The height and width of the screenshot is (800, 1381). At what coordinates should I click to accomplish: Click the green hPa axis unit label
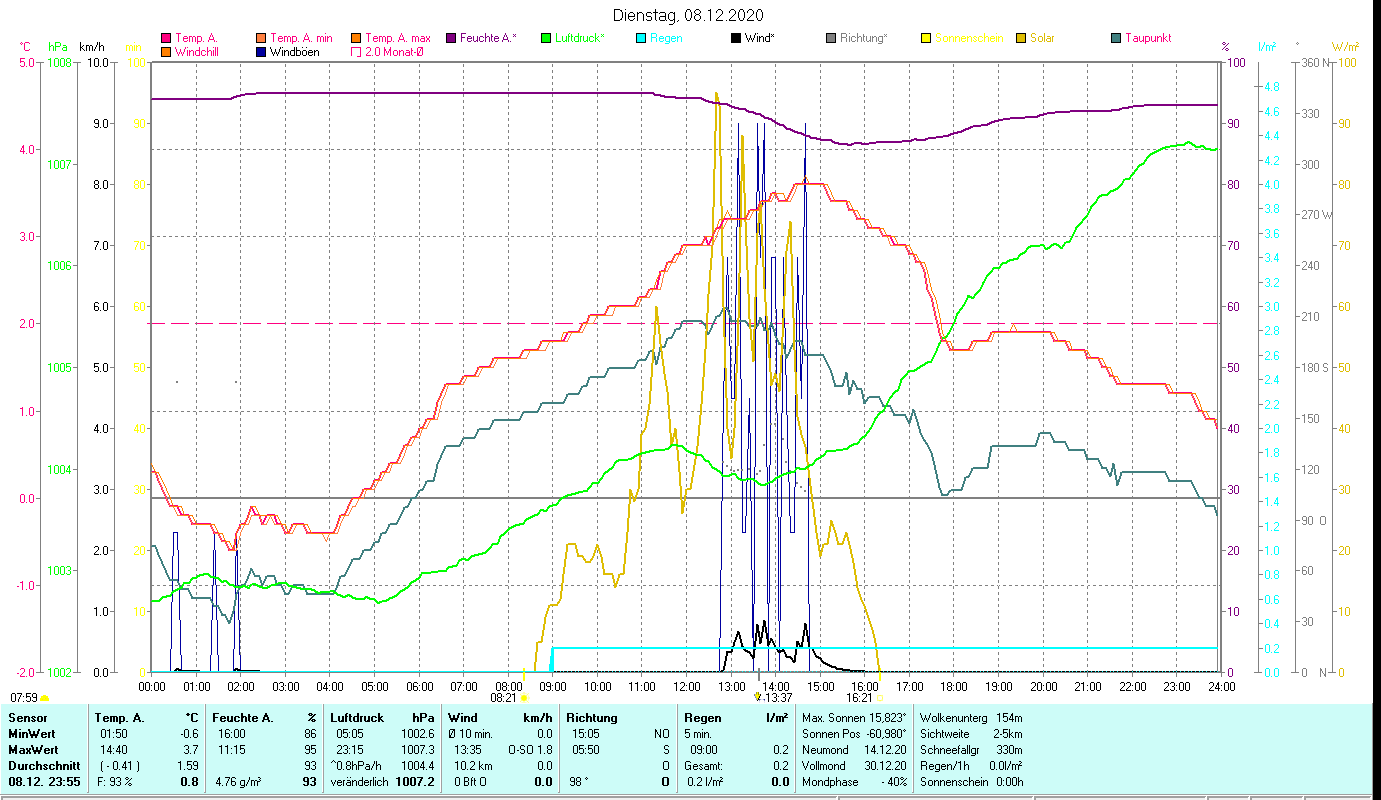pyautogui.click(x=59, y=47)
